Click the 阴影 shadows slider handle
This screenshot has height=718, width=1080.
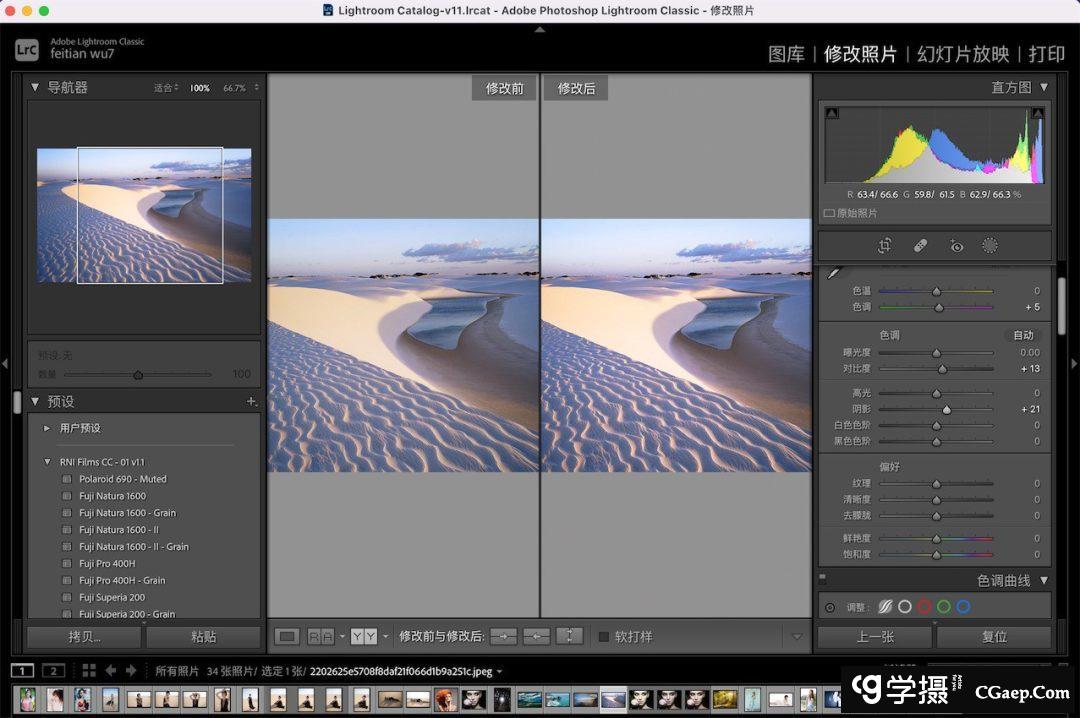click(946, 409)
